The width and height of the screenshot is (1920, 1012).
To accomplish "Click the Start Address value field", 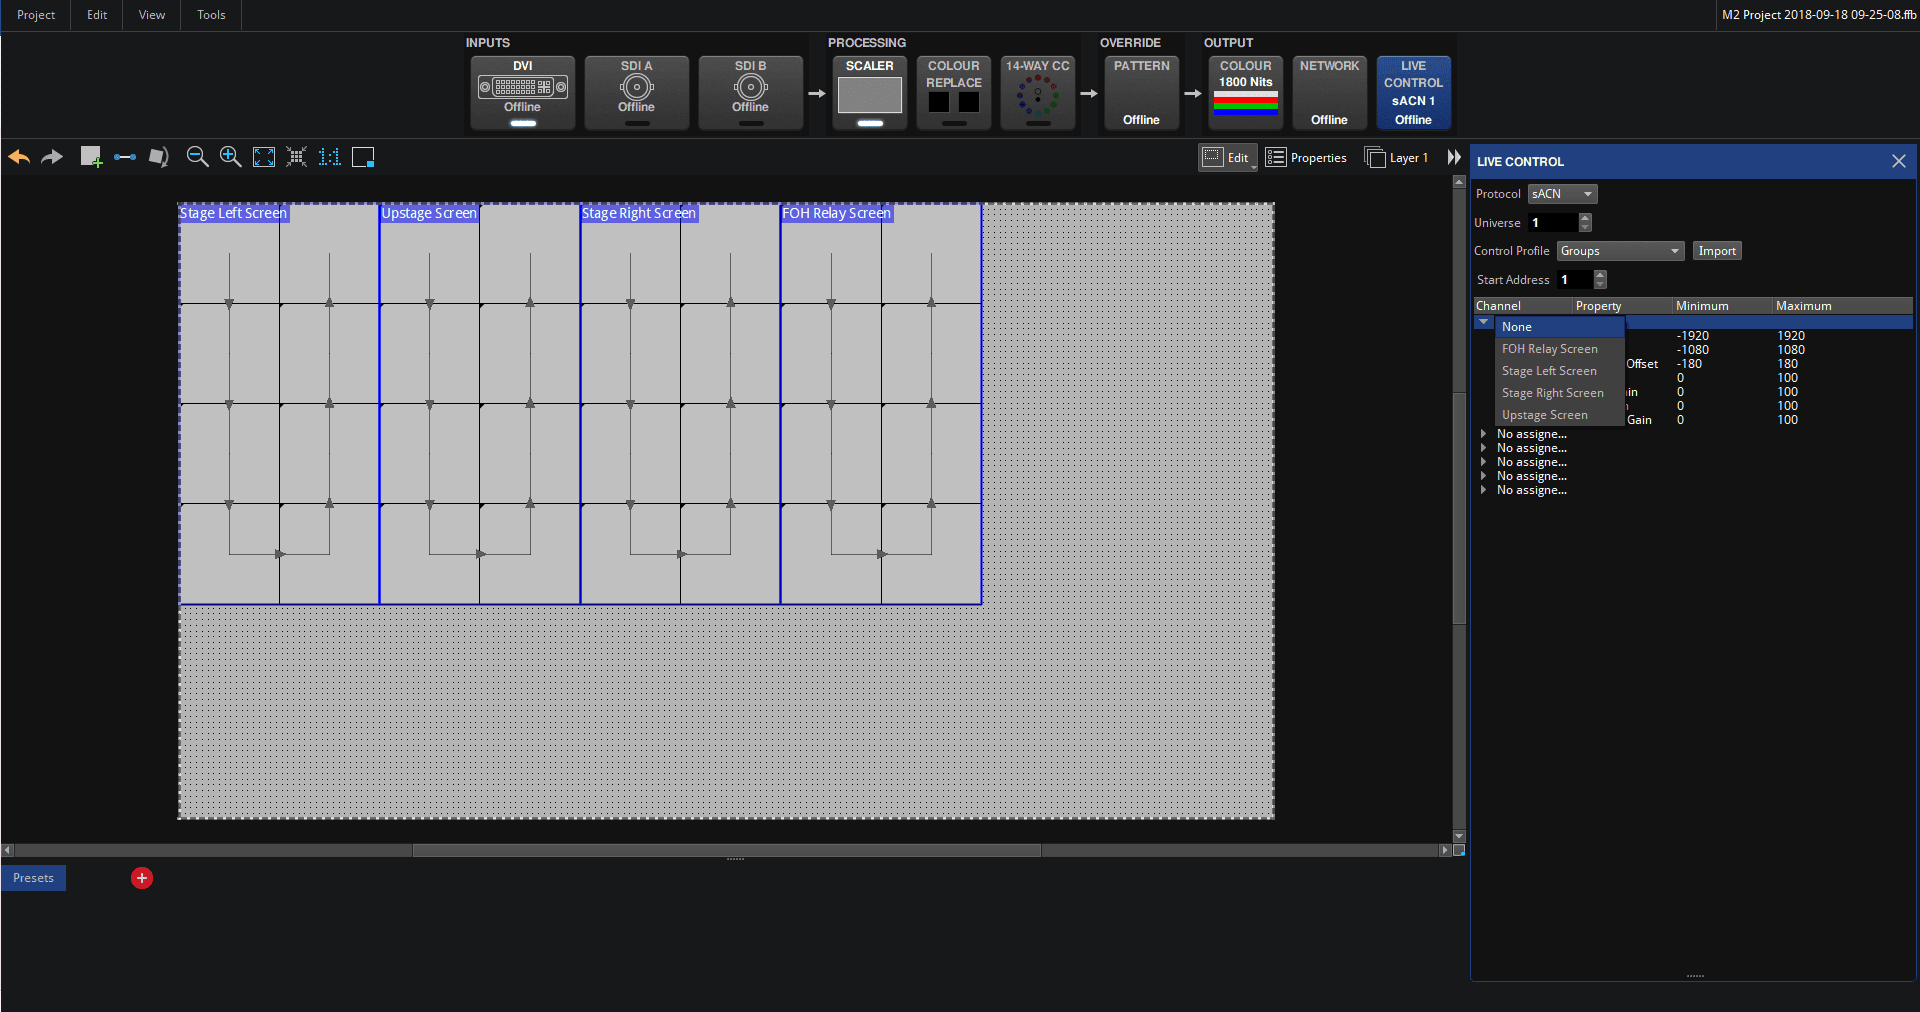I will pos(1575,280).
